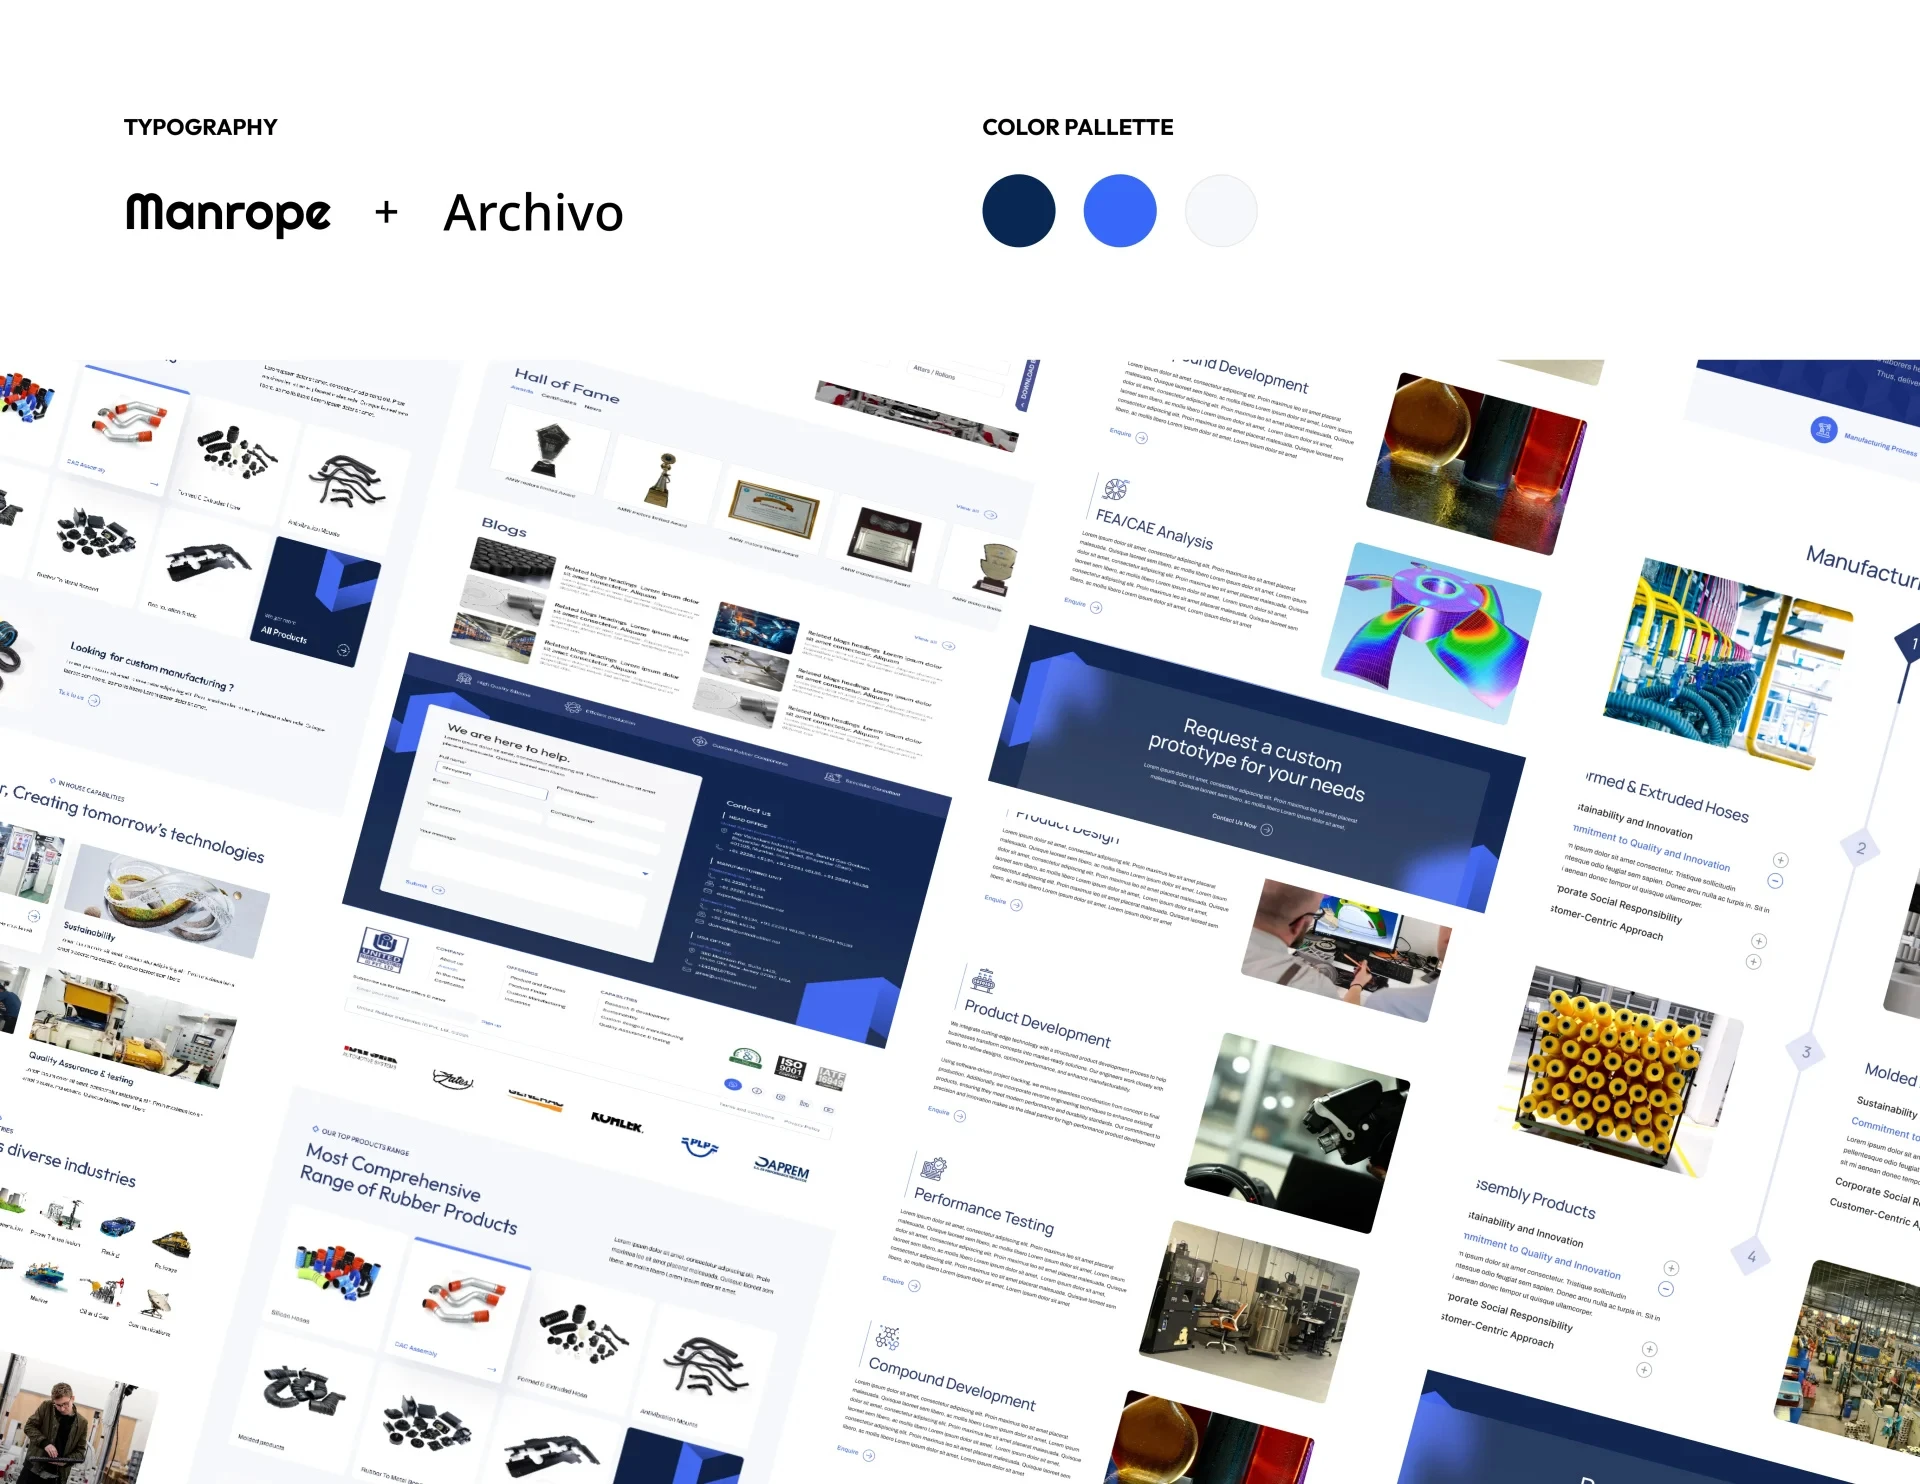Click the arrow icon on All Products card
The width and height of the screenshot is (1920, 1484).
pos(343,650)
